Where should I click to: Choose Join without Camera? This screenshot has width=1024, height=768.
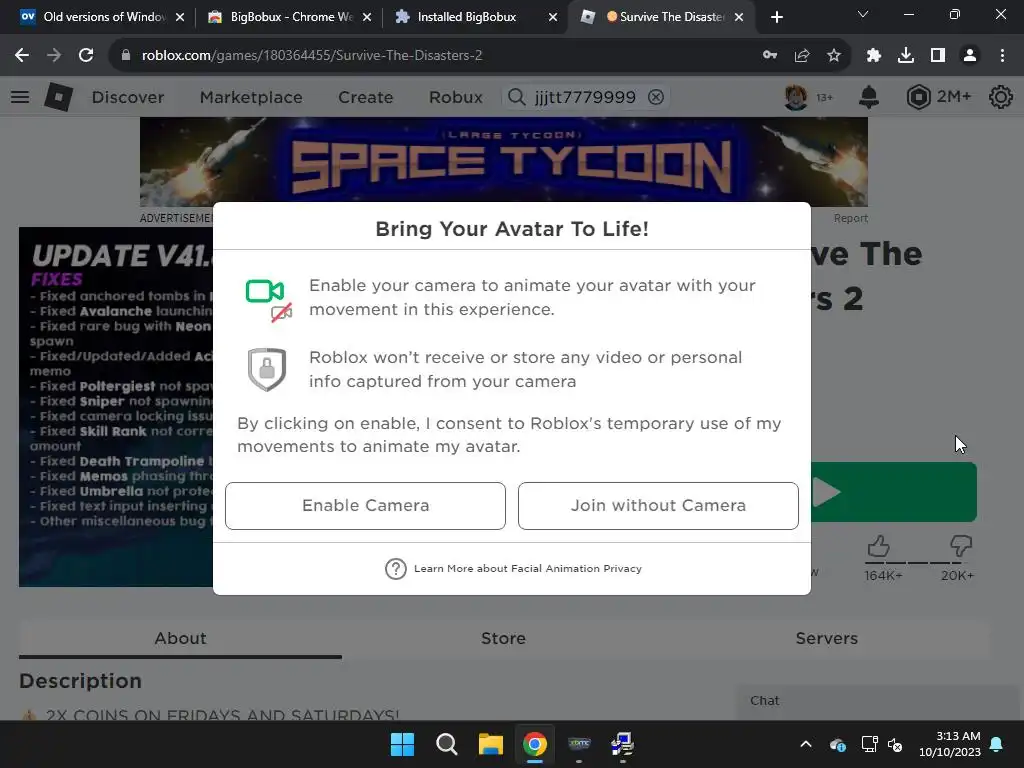click(x=658, y=505)
